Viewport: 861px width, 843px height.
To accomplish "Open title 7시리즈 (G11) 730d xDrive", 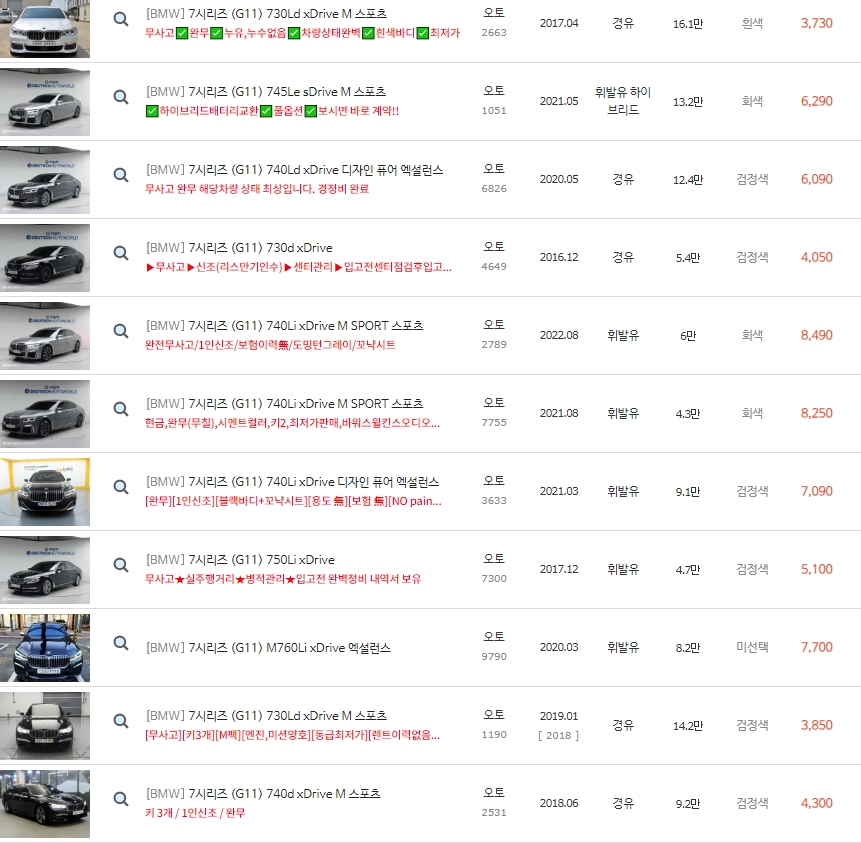I will coord(239,248).
